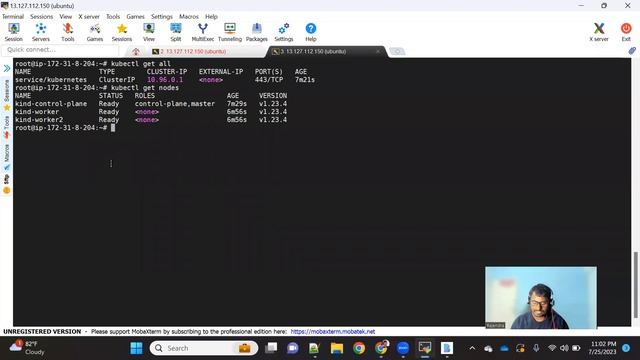
Task: Open the mobaxterm.mobatek.net link
Action: tap(333, 331)
